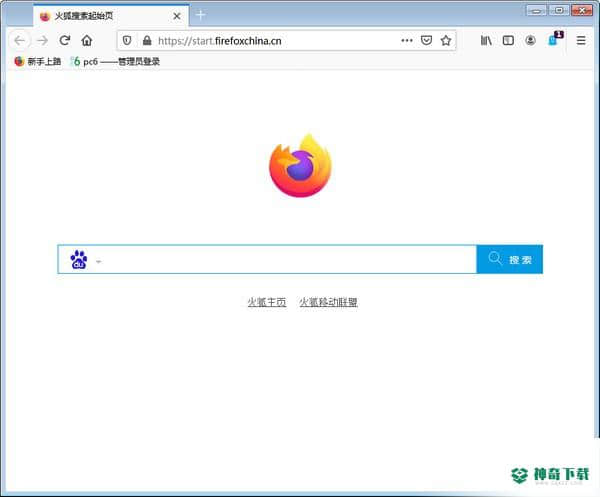This screenshot has height=497, width=600.
Task: Close the 火狐搜索起始页 tab
Action: click(177, 16)
